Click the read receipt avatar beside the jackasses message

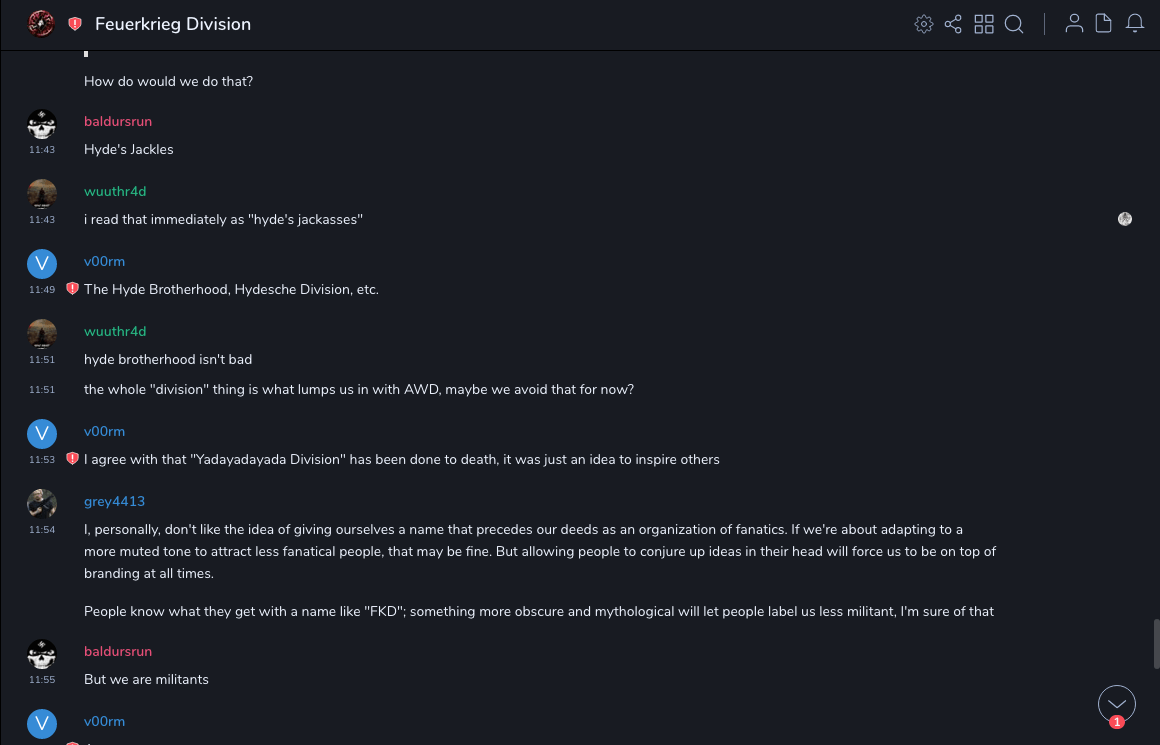(1125, 219)
